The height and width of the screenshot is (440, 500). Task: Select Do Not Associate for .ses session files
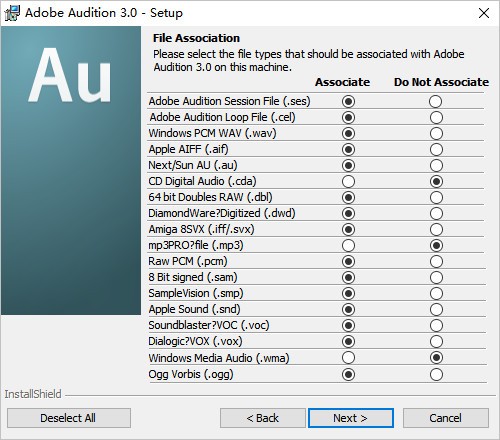pyautogui.click(x=435, y=101)
